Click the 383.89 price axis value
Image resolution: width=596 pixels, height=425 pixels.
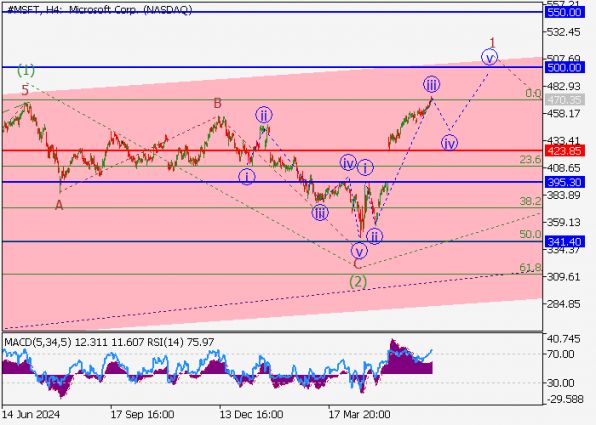click(563, 195)
